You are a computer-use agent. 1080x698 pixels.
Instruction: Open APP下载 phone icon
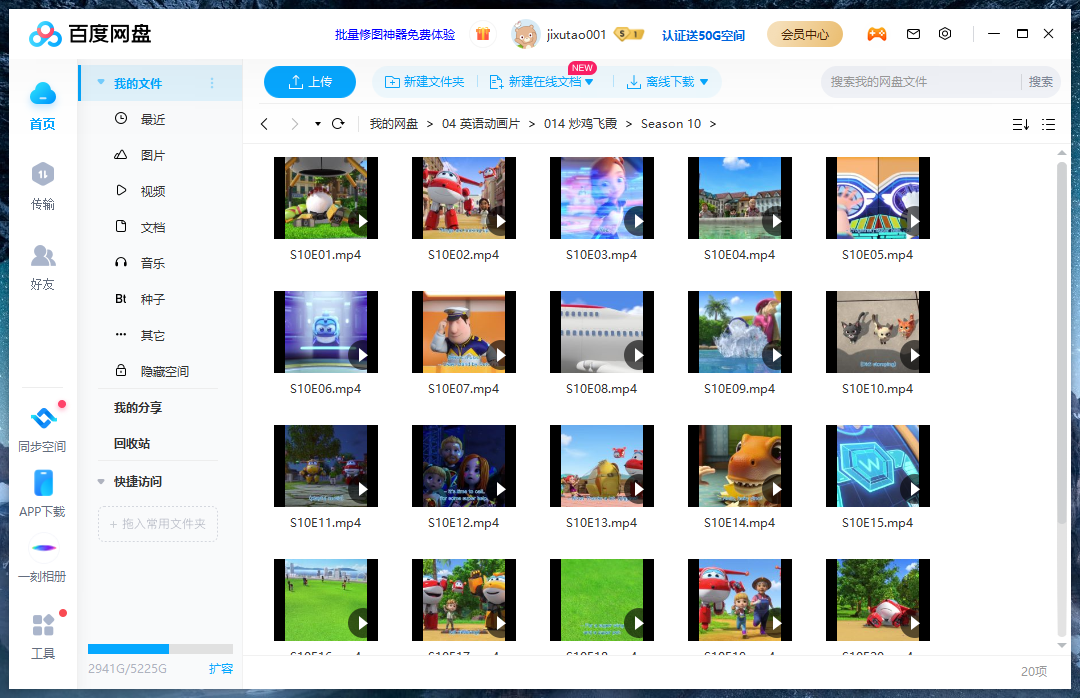(43, 483)
